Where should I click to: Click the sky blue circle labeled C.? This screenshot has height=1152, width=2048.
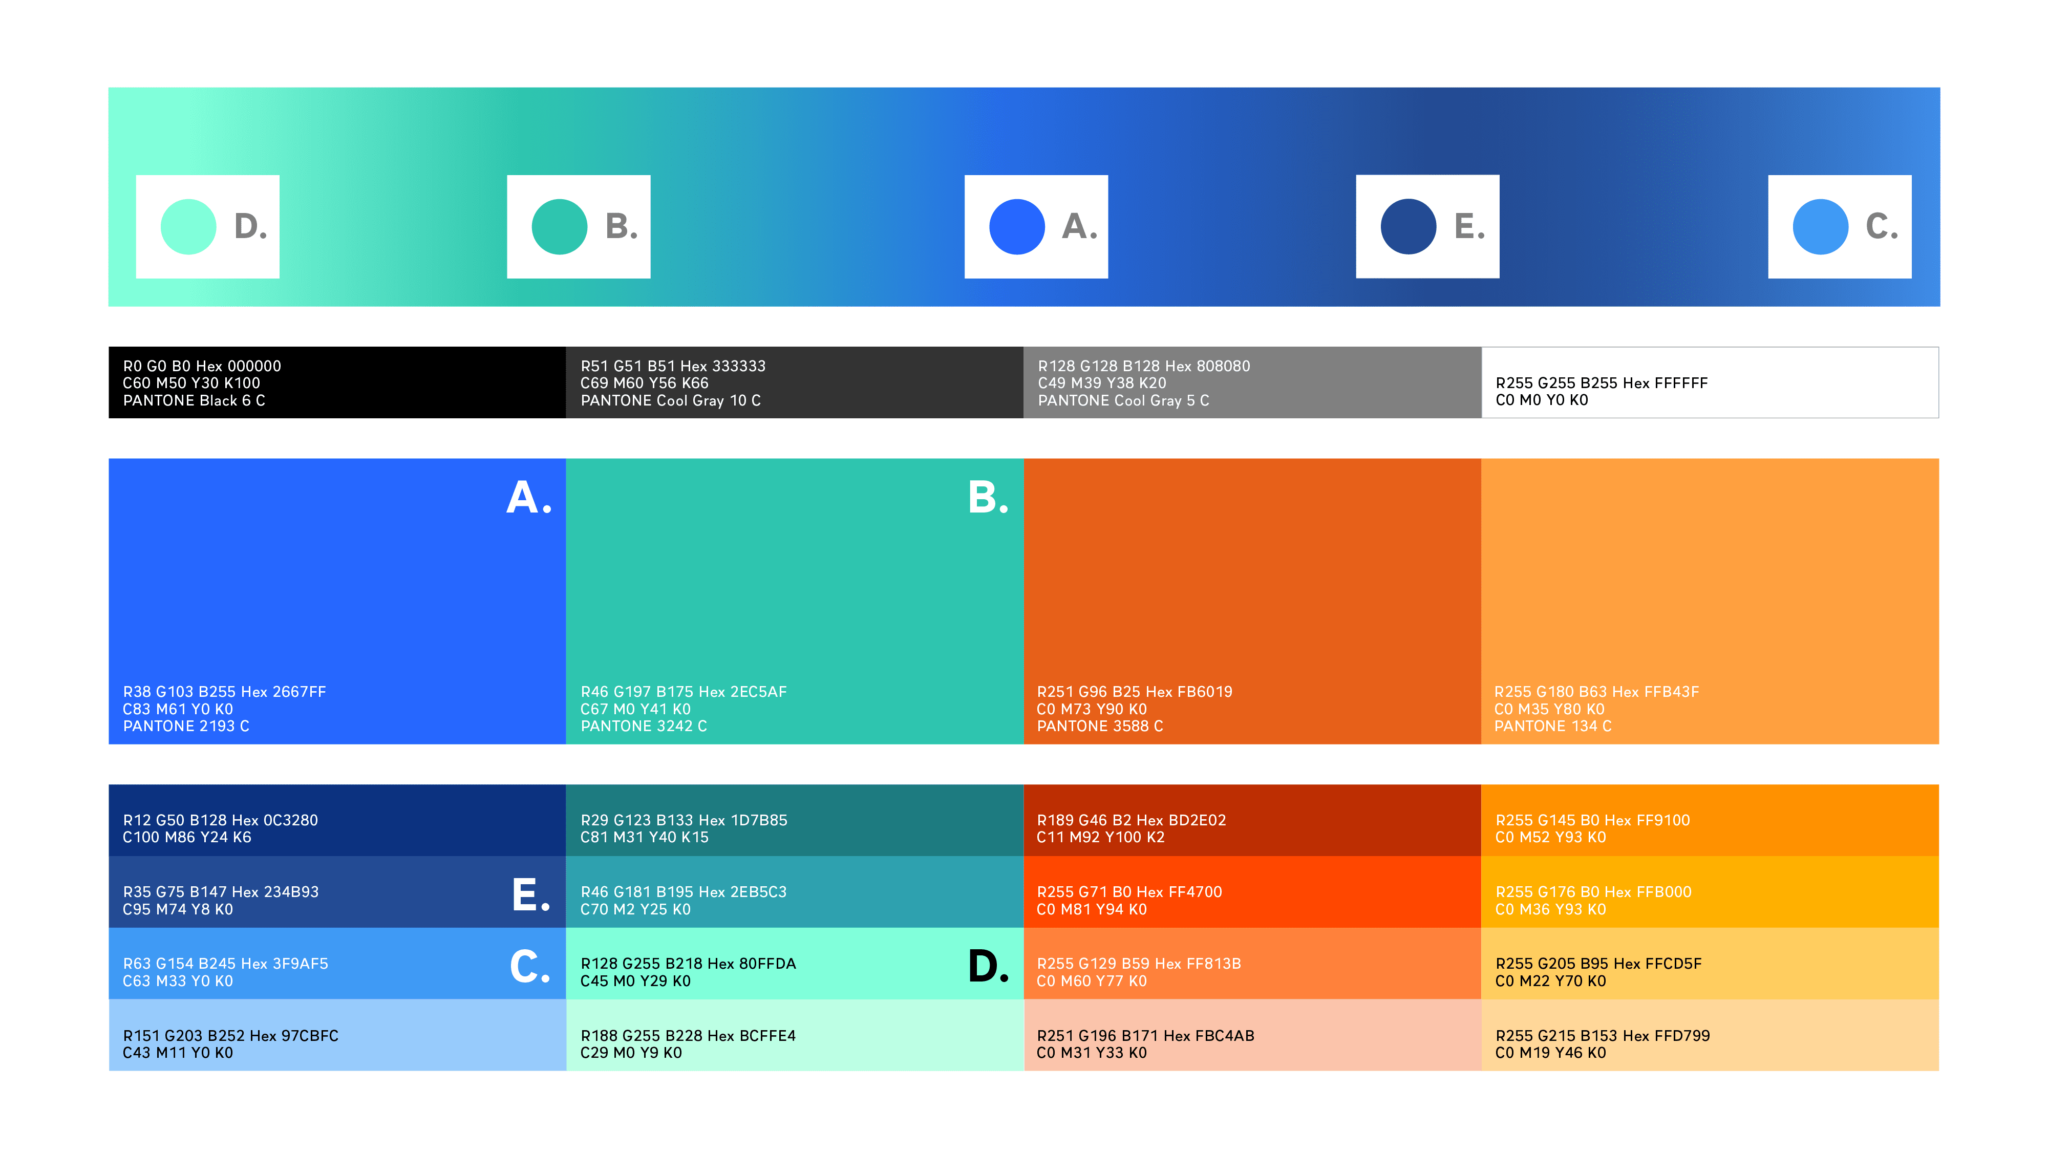1820,227
